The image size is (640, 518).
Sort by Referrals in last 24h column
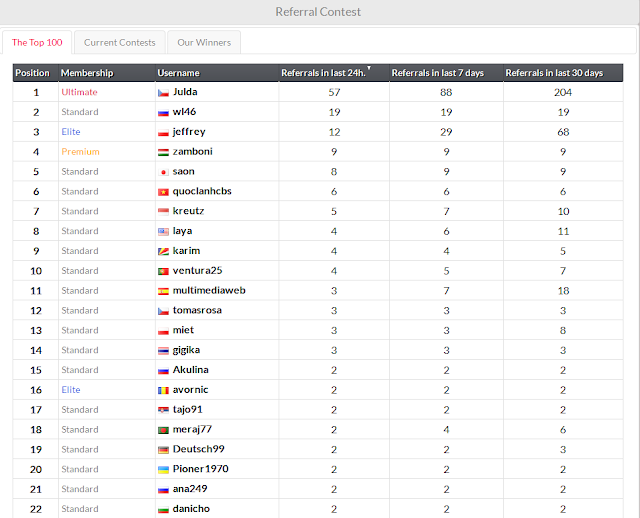click(x=323, y=73)
